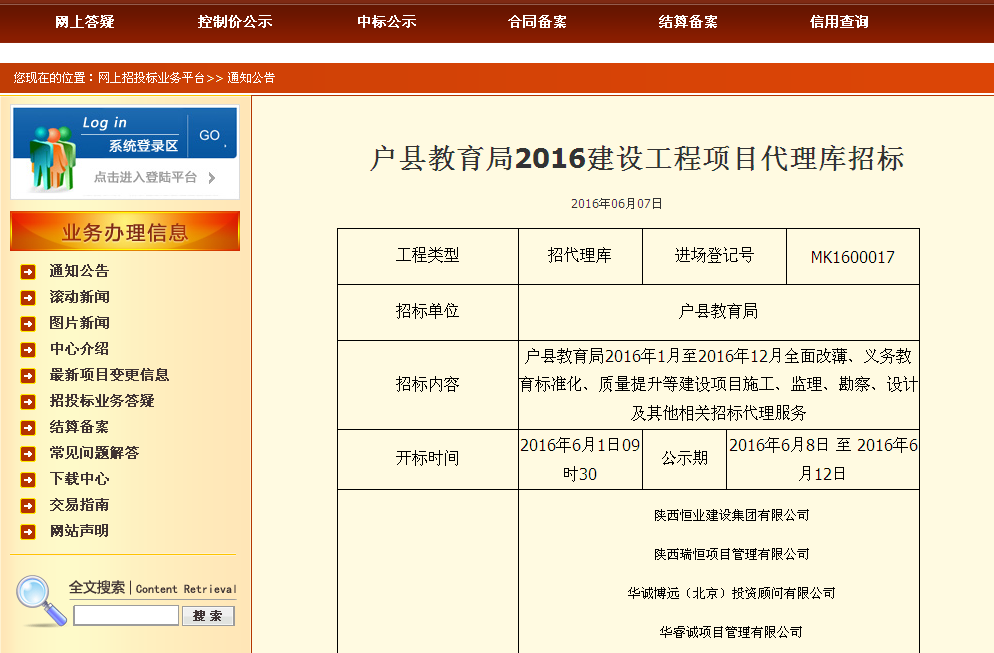Open the 中心介绍 sidebar link
The width and height of the screenshot is (994, 653).
[x=80, y=349]
